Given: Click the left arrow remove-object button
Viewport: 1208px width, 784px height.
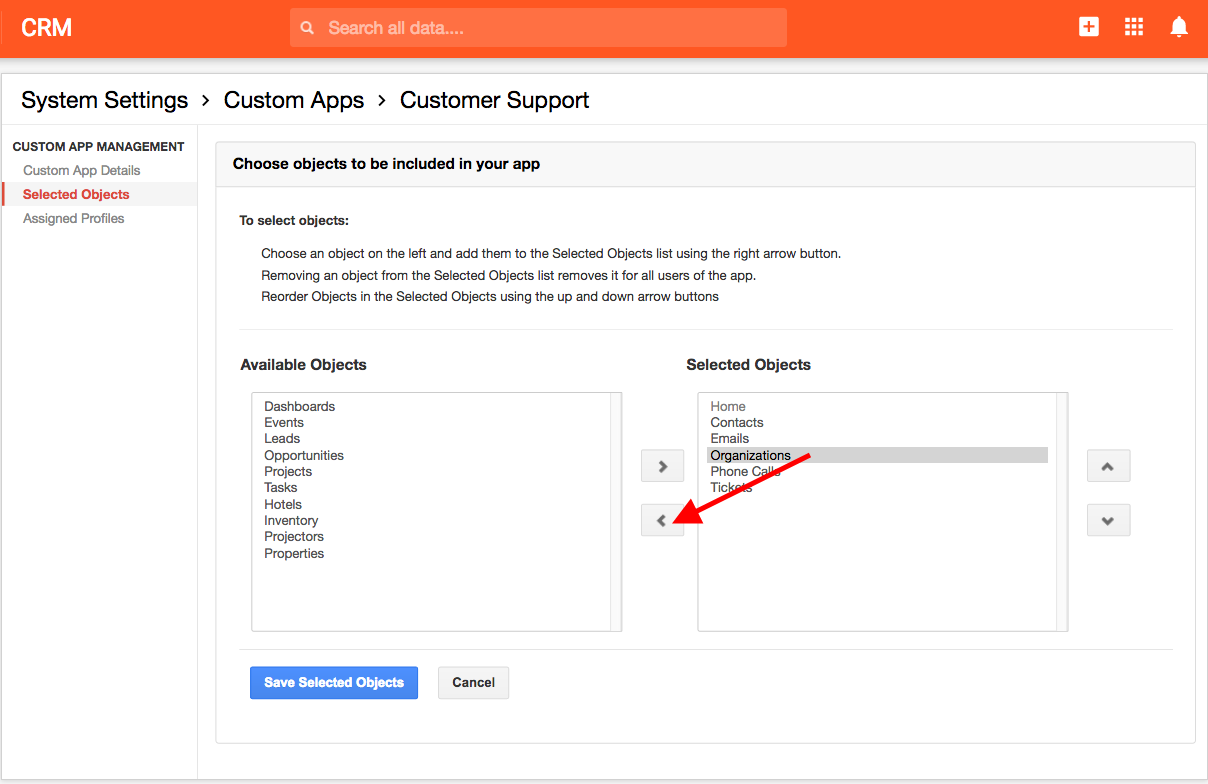Looking at the screenshot, I should [x=662, y=520].
